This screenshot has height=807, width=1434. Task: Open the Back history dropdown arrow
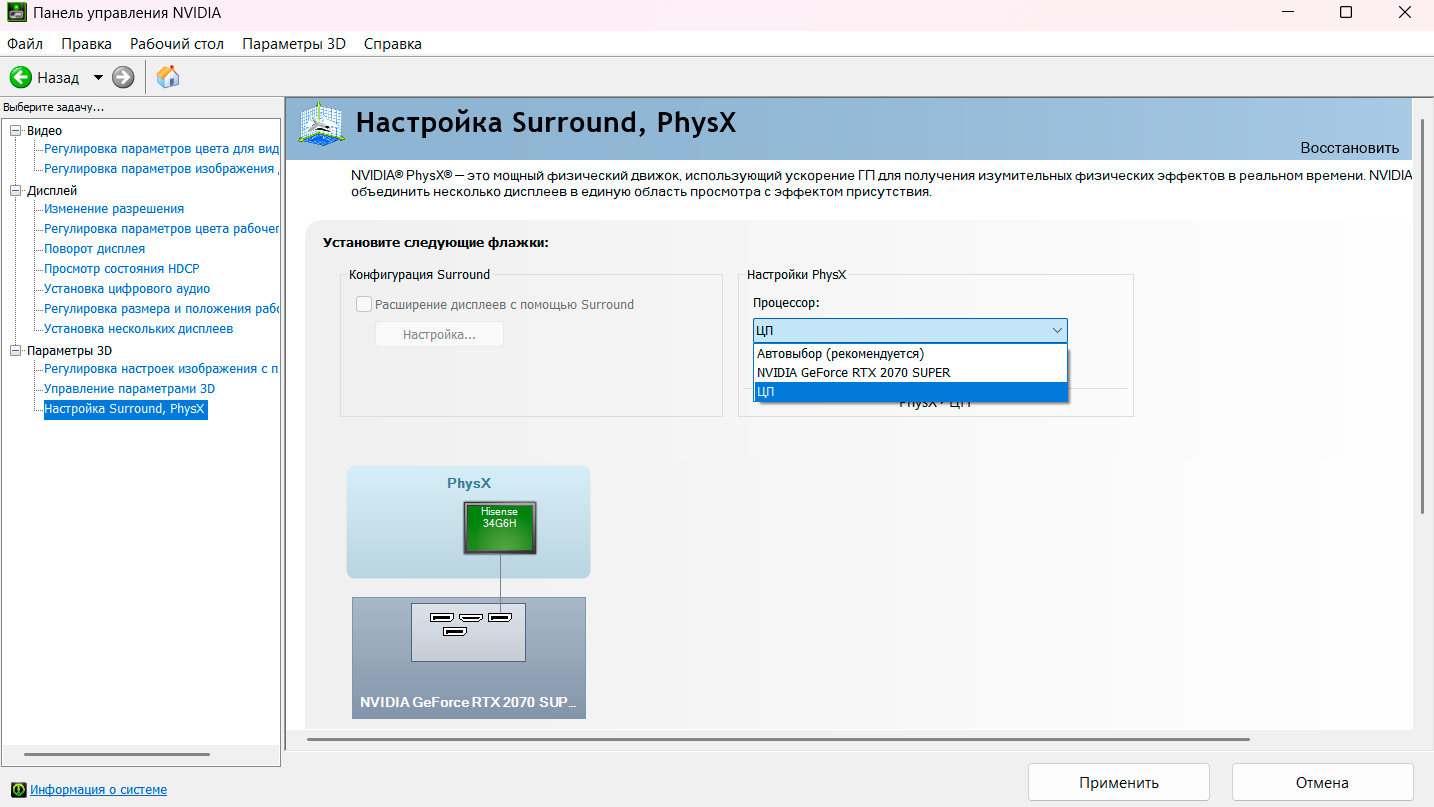click(98, 77)
